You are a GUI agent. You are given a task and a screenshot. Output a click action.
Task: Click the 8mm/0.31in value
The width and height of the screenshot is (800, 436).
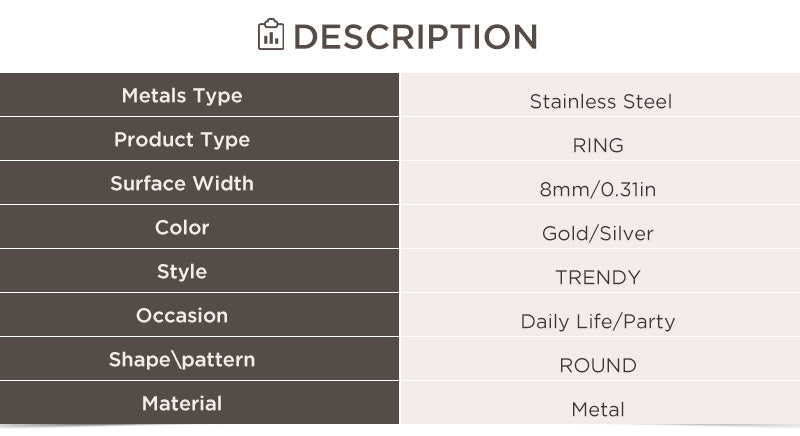coord(597,189)
